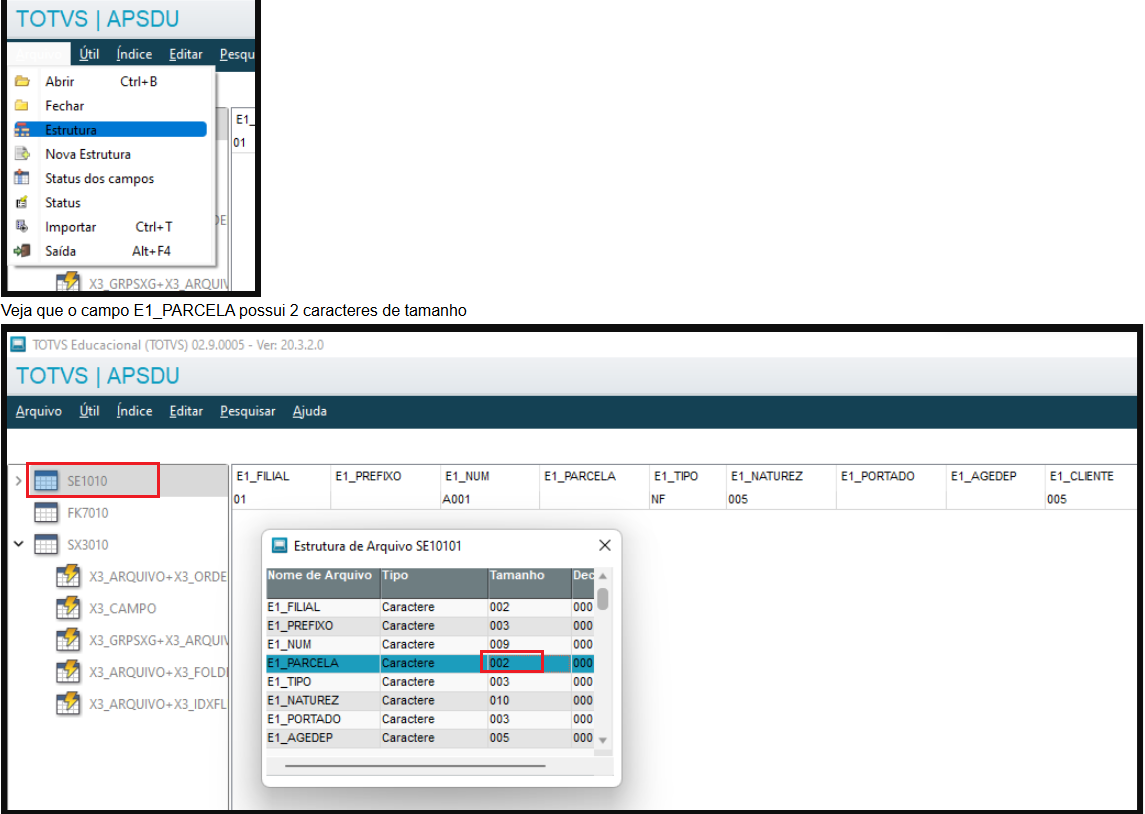
Task: Click the TOTVS Educacional window title icon
Action: point(18,345)
